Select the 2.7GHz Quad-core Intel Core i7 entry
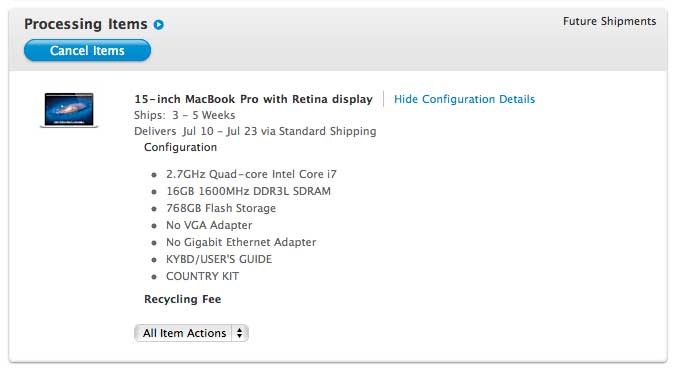The image size is (676, 373). pos(251,174)
